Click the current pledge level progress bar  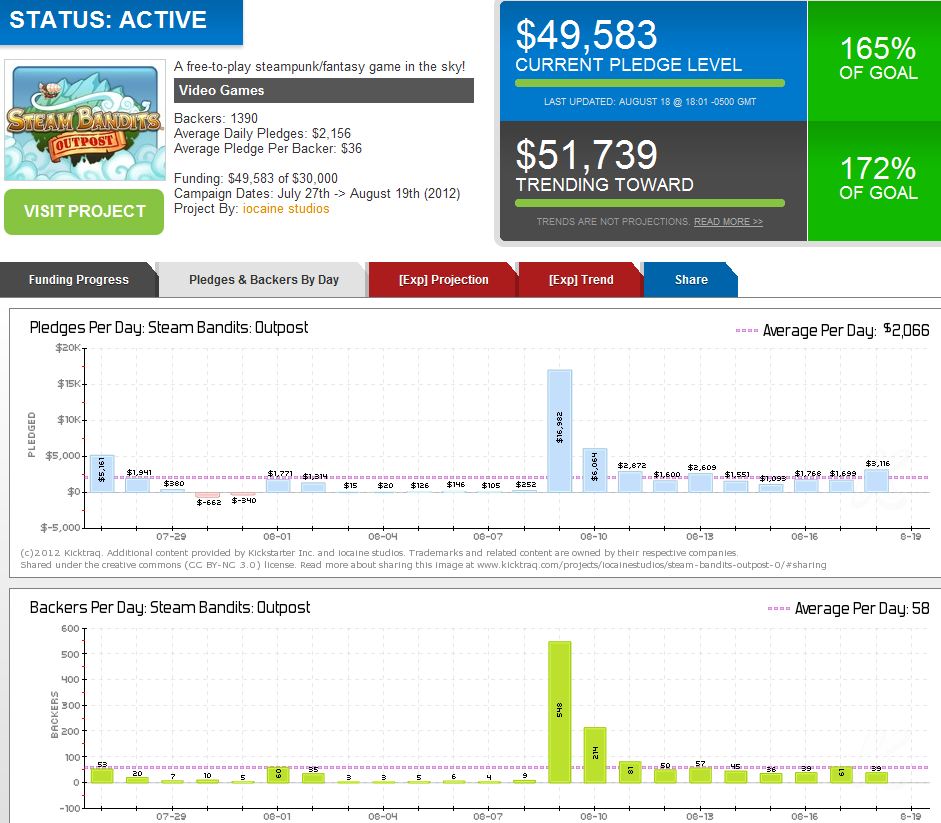pos(650,84)
